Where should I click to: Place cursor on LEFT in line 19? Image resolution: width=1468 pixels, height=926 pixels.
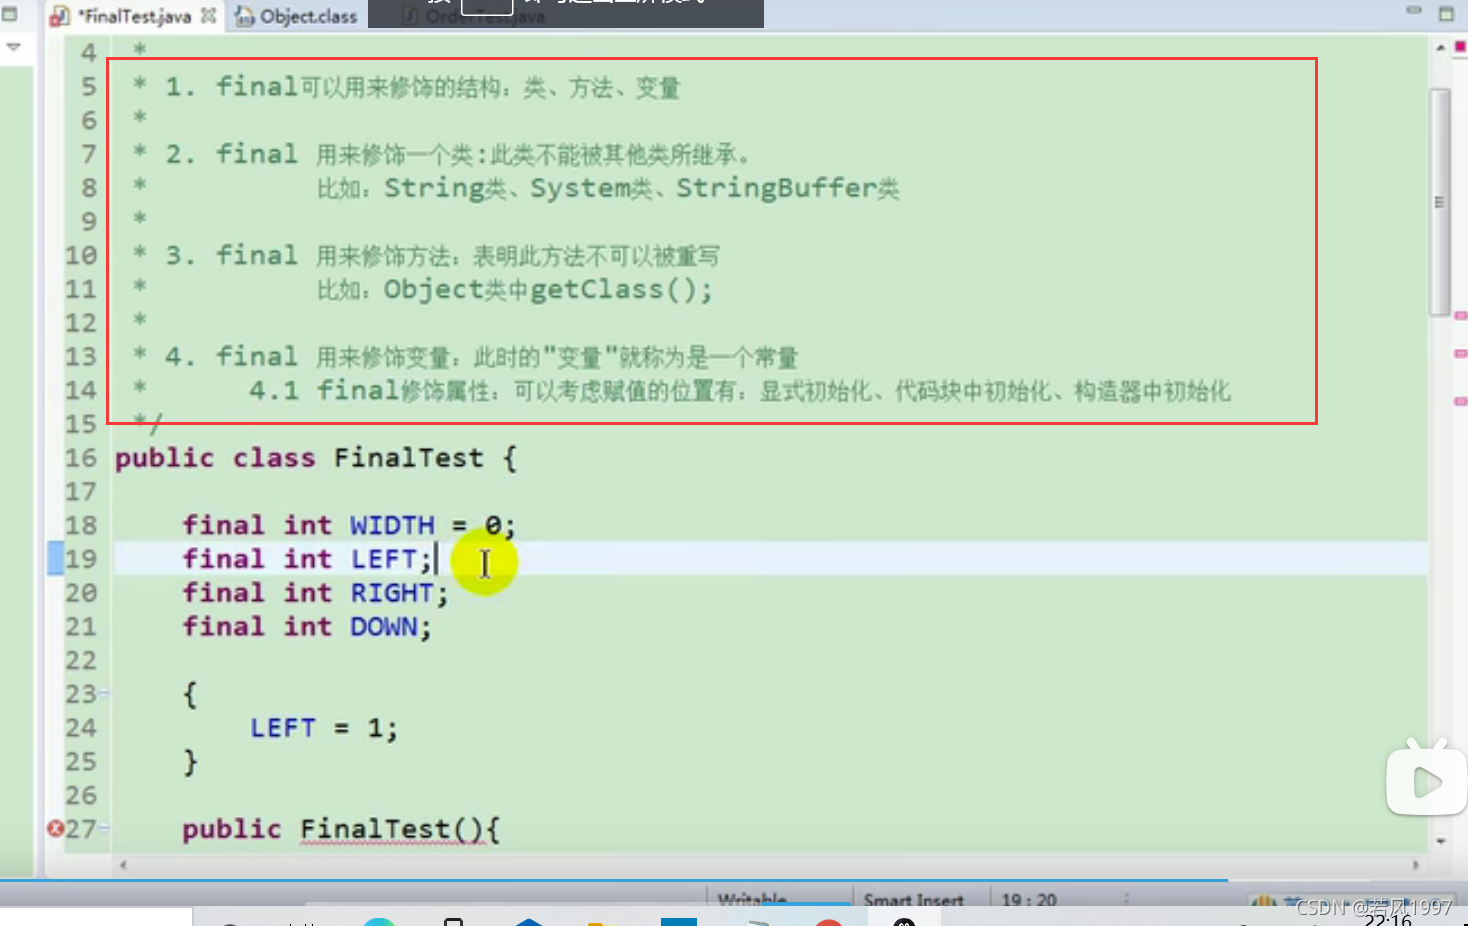(x=383, y=559)
